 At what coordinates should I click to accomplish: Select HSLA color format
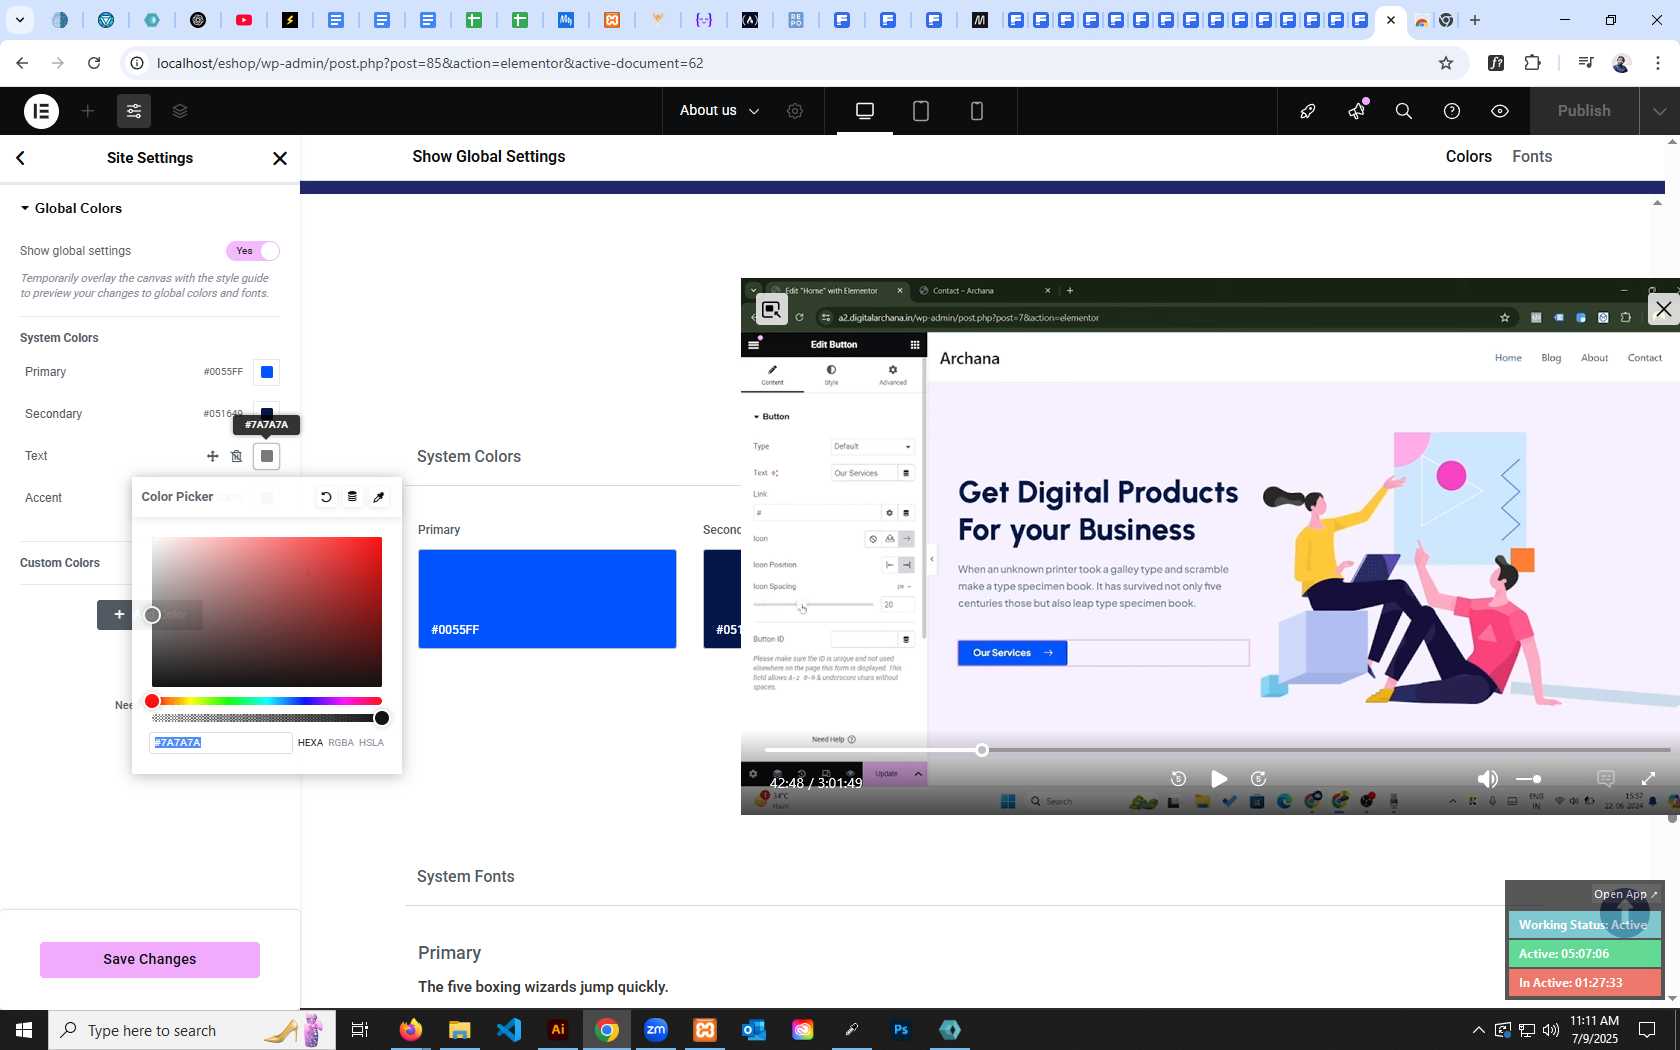[x=371, y=743]
